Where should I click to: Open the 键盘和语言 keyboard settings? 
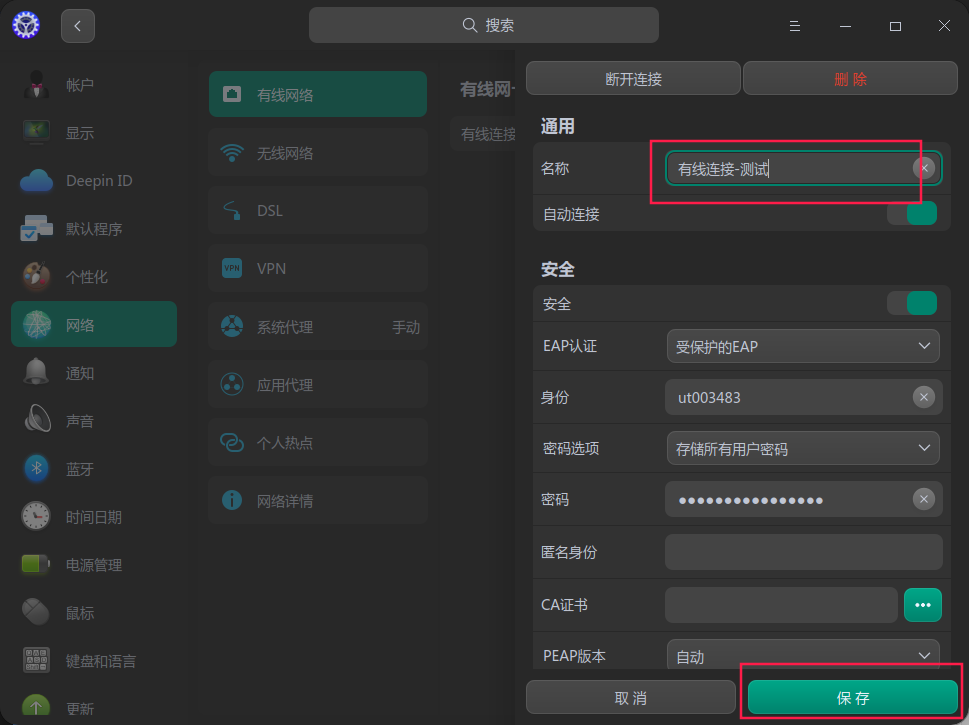pyautogui.click(x=94, y=661)
